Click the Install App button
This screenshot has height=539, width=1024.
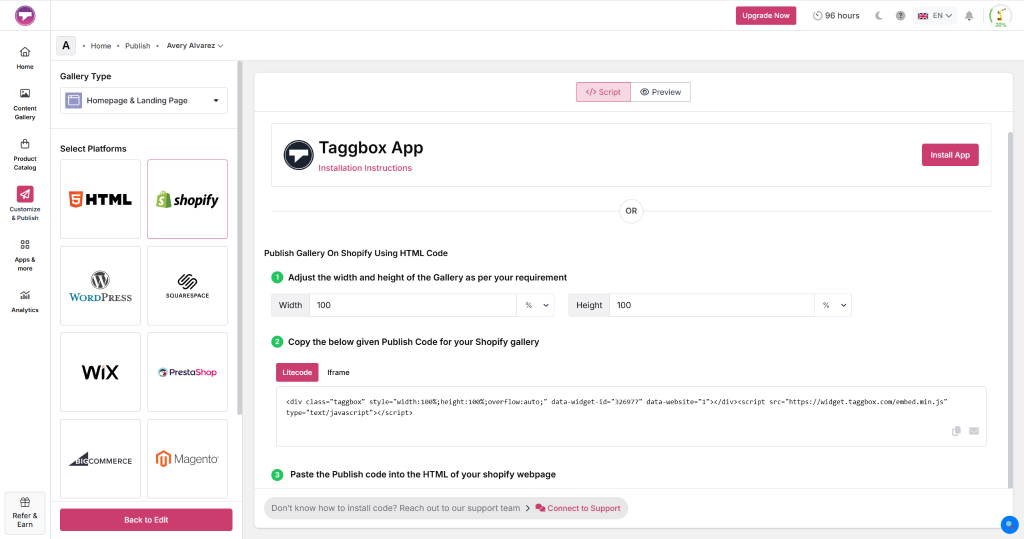pos(950,155)
